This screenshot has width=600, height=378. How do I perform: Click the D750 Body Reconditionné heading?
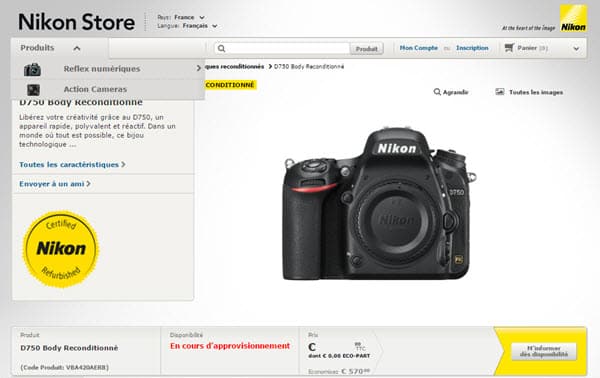pyautogui.click(x=81, y=103)
